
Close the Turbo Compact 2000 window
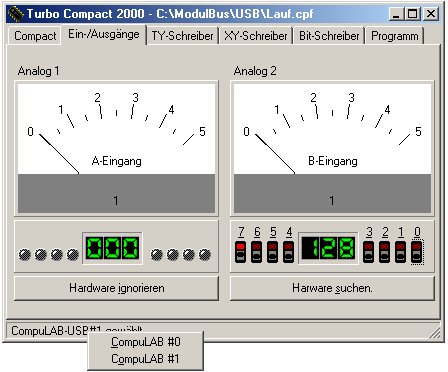pos(431,14)
